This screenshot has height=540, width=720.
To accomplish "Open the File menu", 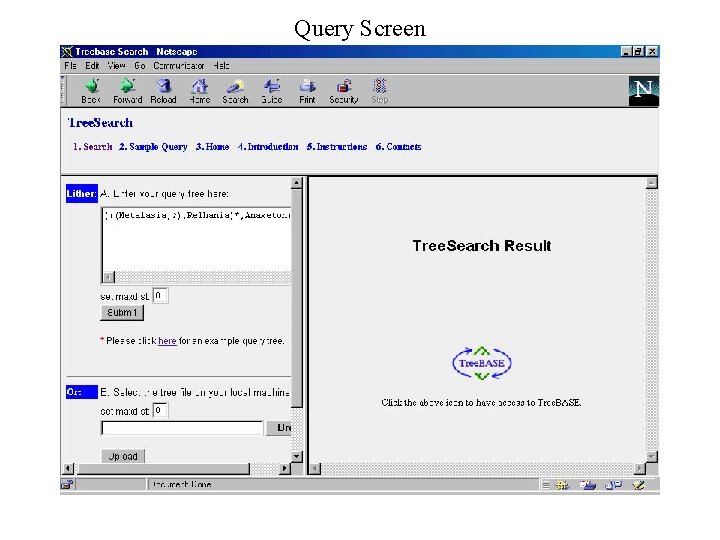I will (x=70, y=66).
